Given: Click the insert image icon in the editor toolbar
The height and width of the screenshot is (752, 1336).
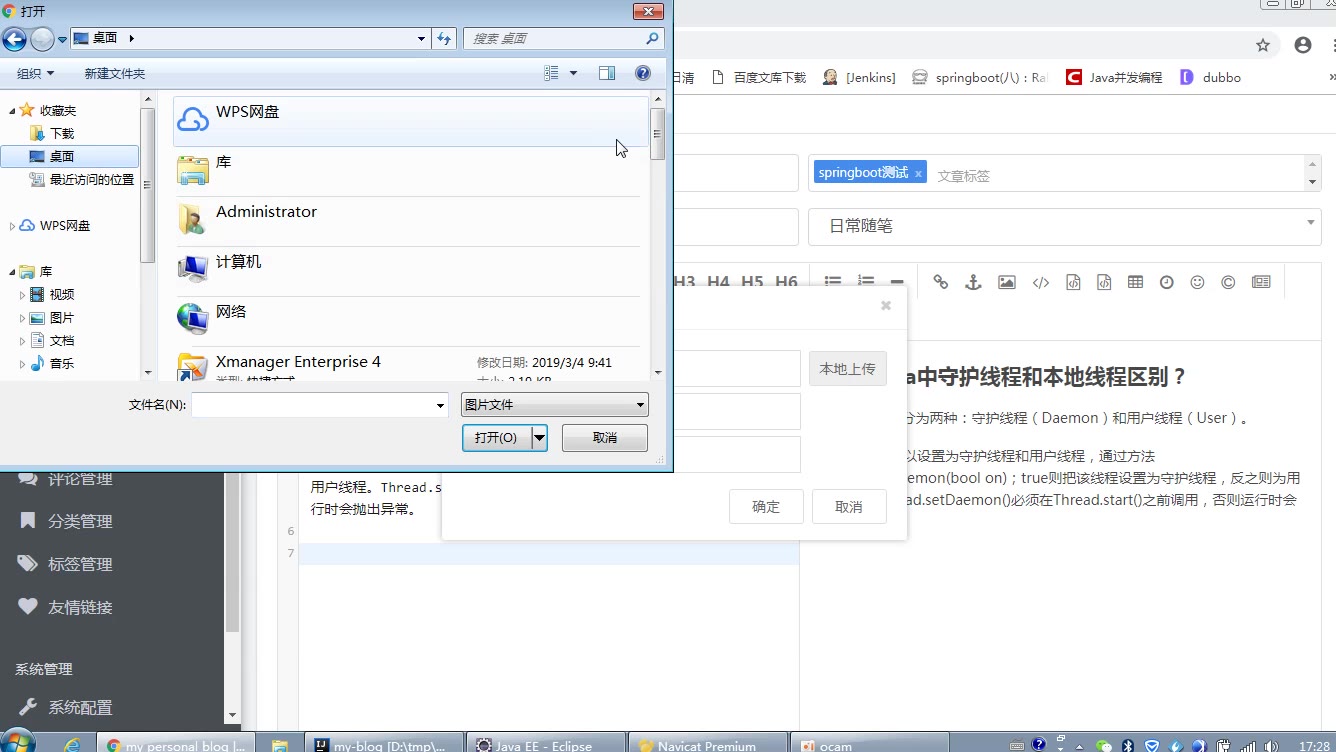Looking at the screenshot, I should pyautogui.click(x=1007, y=282).
